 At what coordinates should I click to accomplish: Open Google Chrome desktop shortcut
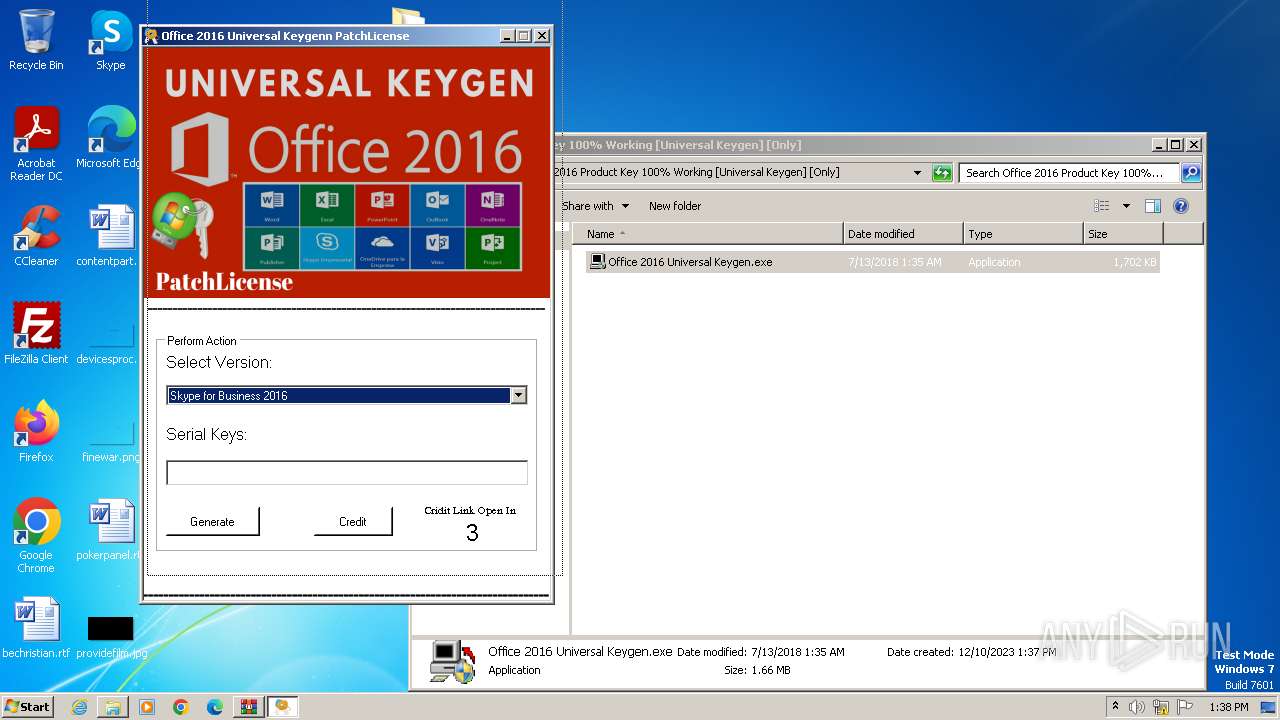click(36, 536)
